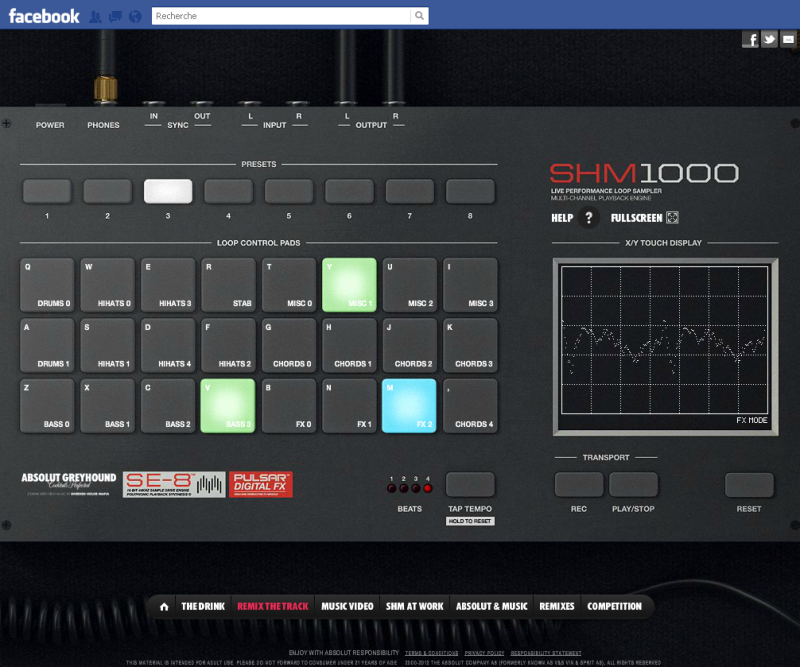Screen dimensions: 800x667
Task: Turn off the green BASS 3 pad
Action: point(229,406)
